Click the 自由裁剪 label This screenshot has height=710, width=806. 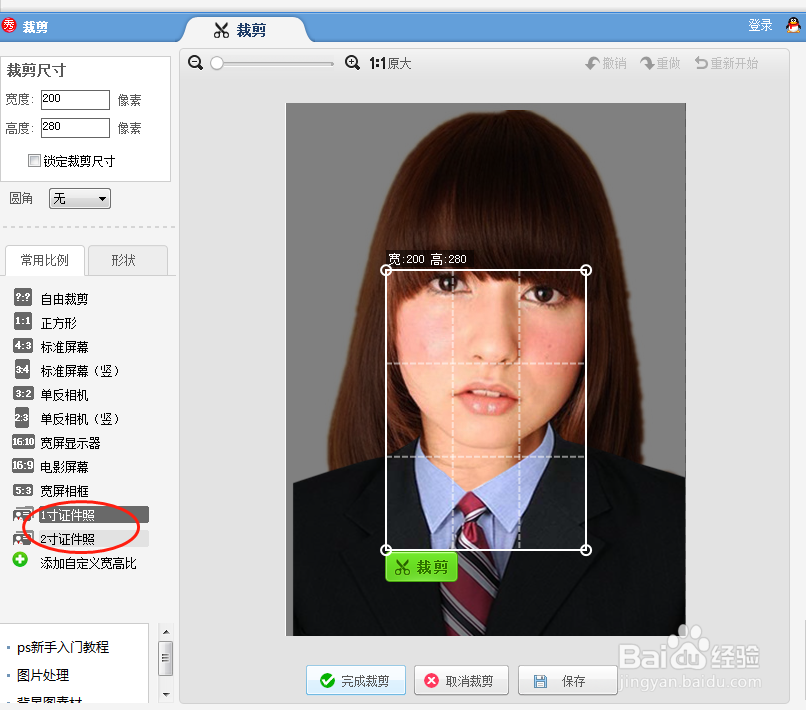64,299
